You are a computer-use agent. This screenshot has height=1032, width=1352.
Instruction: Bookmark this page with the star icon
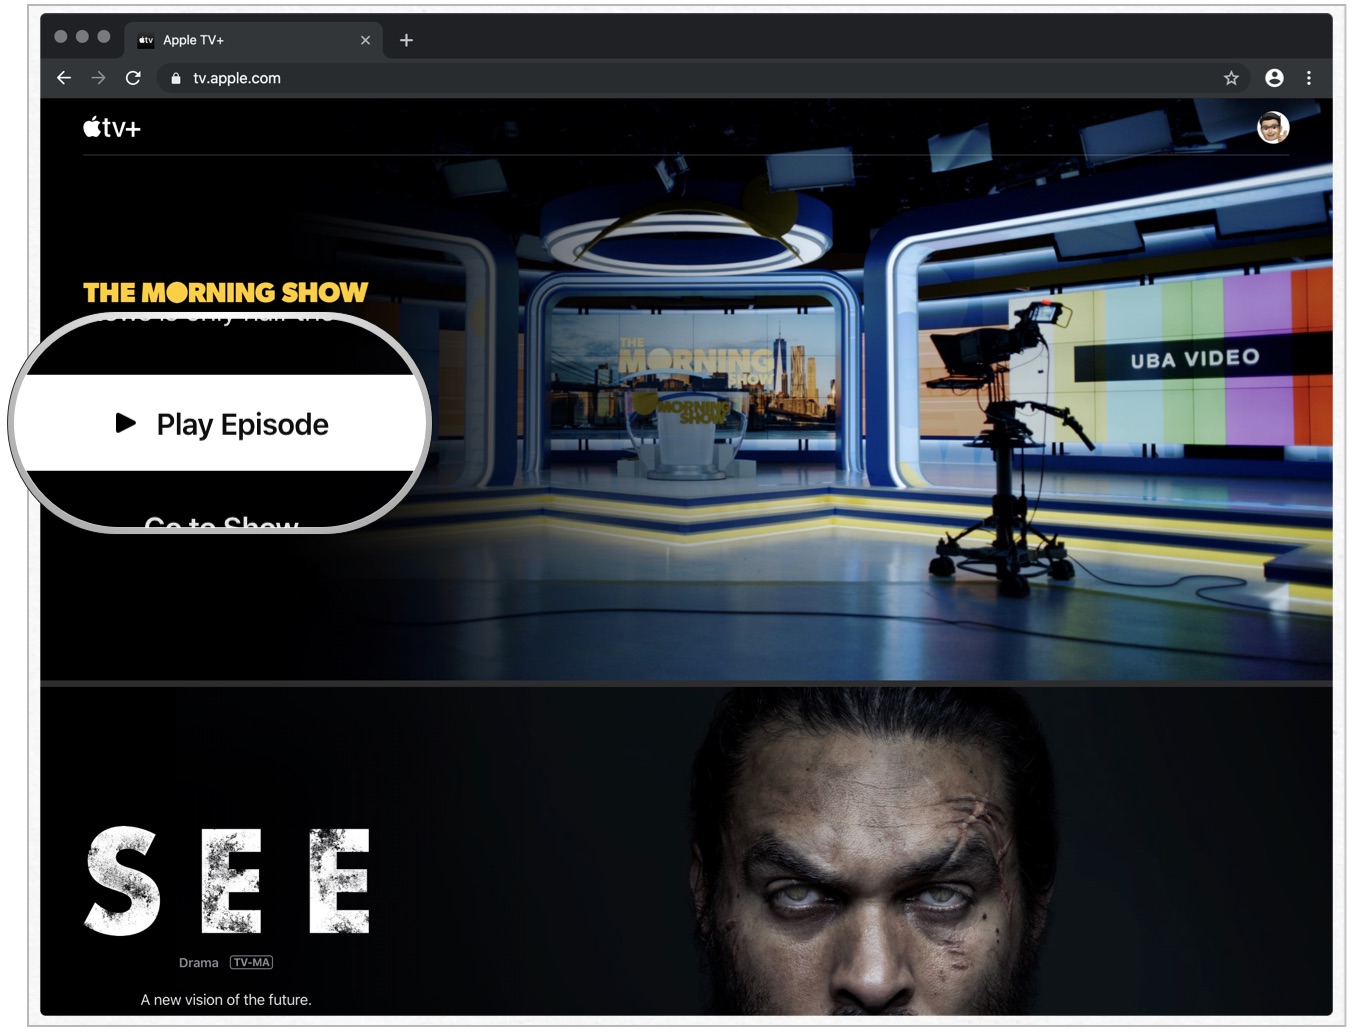point(1231,78)
